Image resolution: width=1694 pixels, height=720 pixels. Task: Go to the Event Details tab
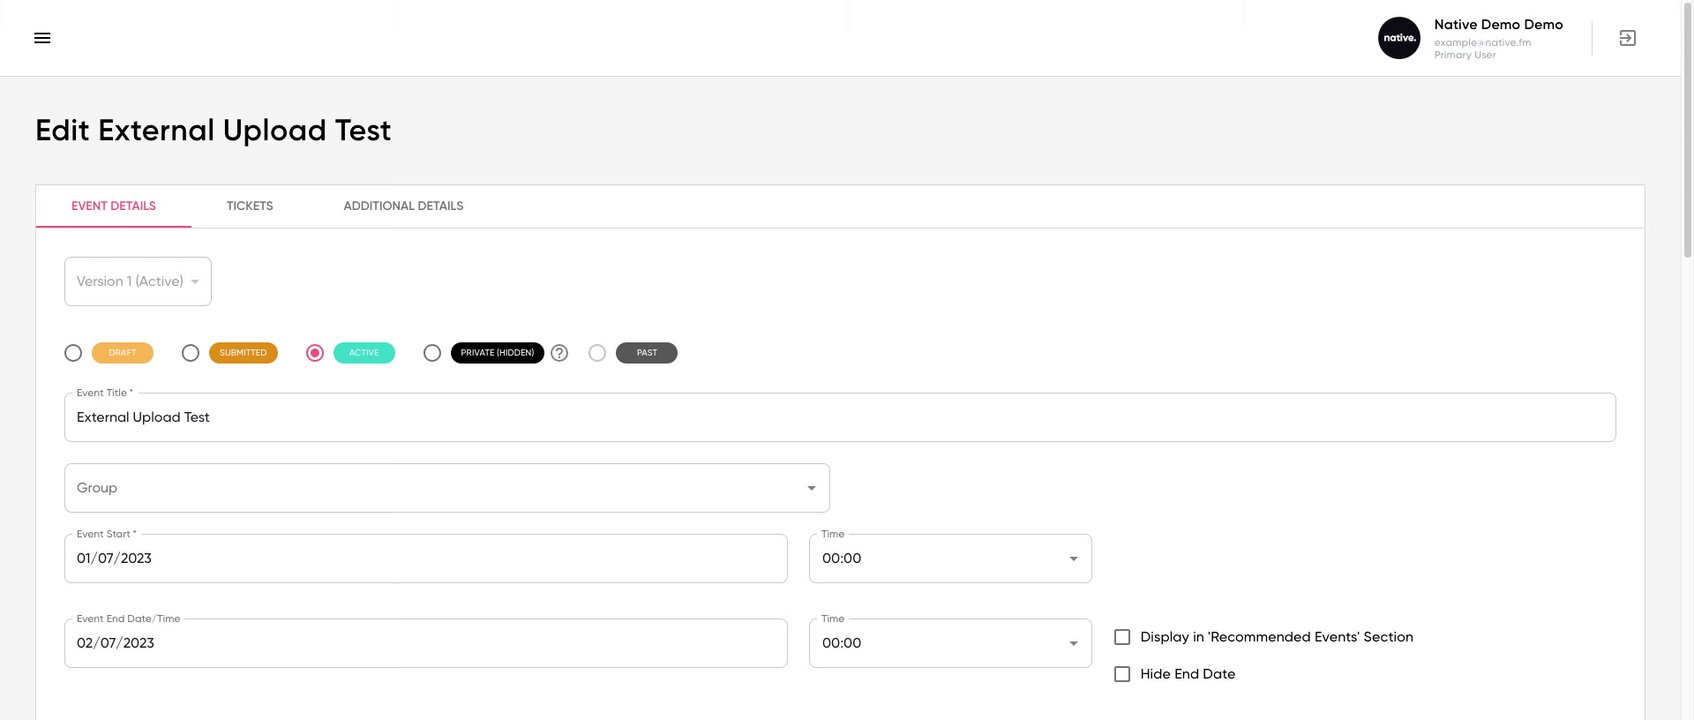click(113, 206)
